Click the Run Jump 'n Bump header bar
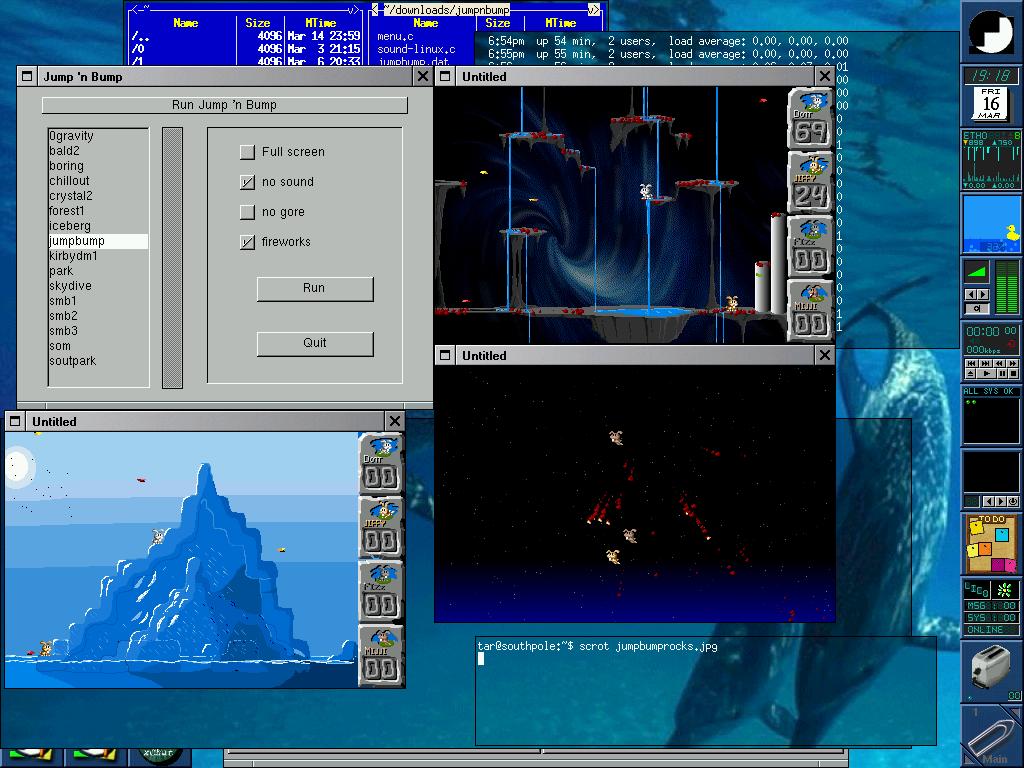This screenshot has height=768, width=1024. click(x=224, y=105)
